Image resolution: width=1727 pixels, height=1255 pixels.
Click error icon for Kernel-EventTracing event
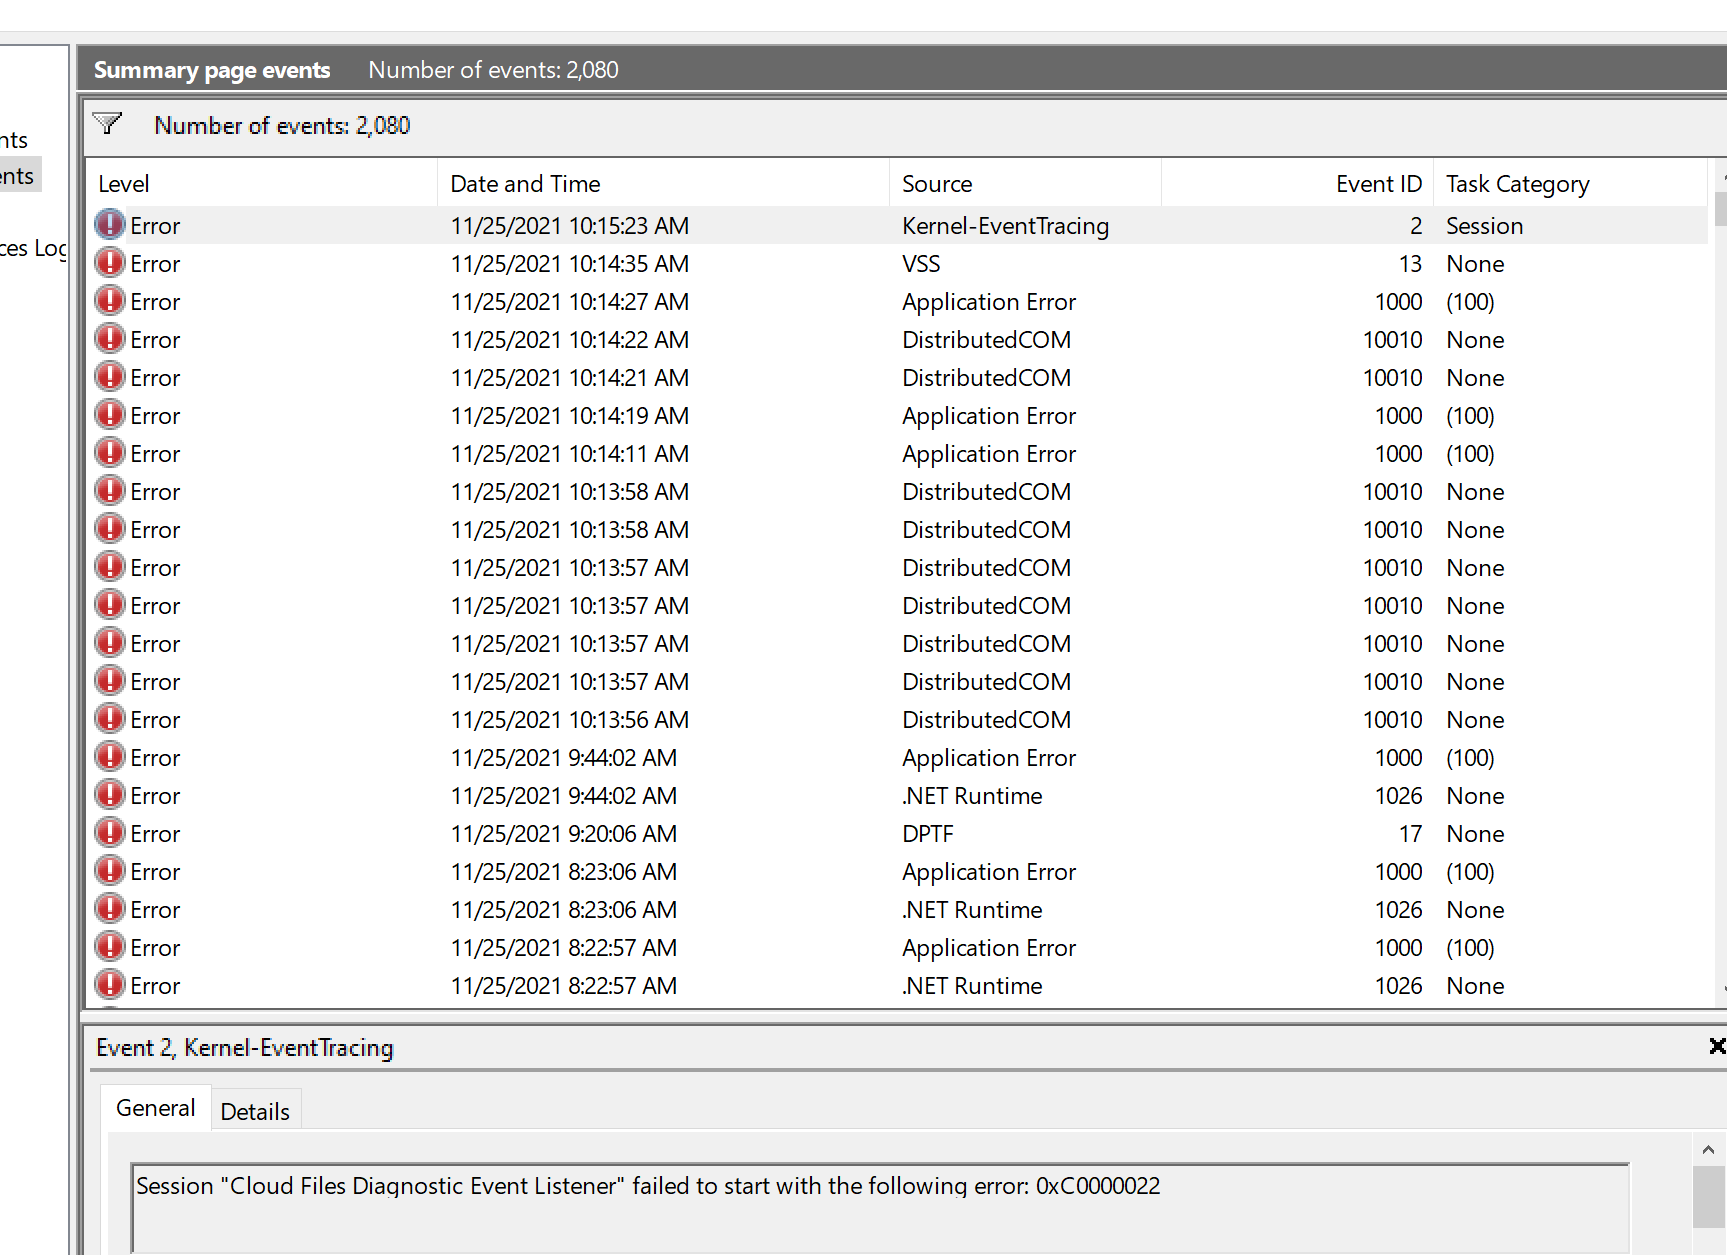pyautogui.click(x=109, y=225)
